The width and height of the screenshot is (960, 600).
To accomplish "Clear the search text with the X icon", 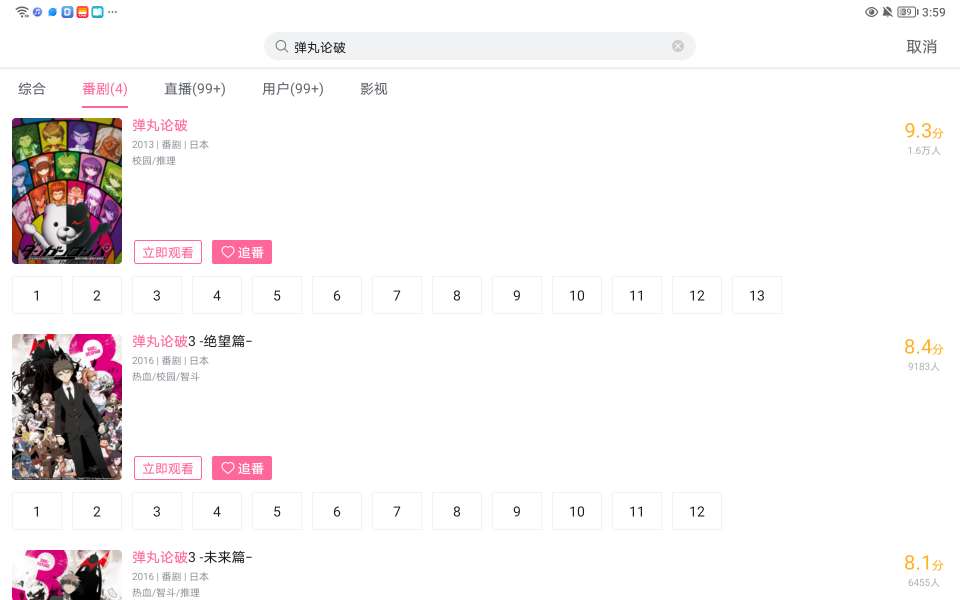I will coord(678,46).
